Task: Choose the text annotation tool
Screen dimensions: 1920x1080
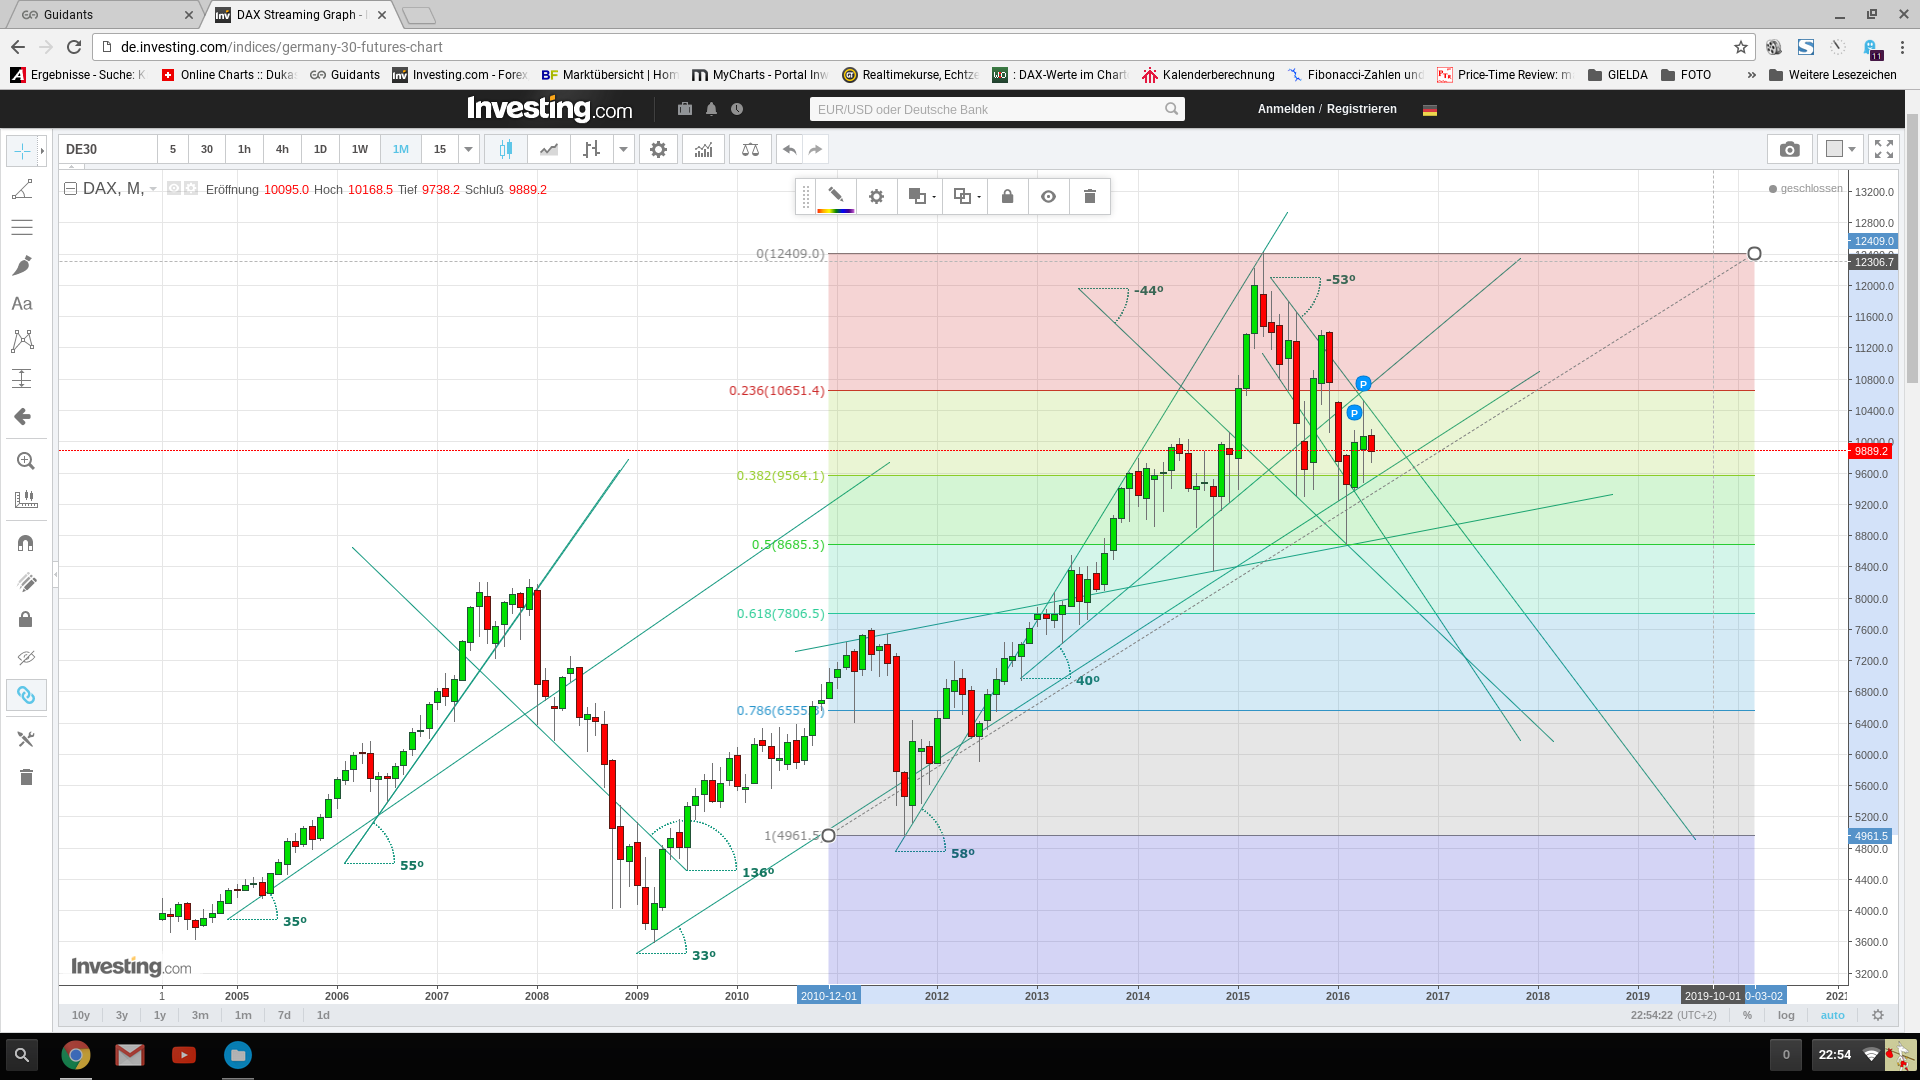Action: 22,303
